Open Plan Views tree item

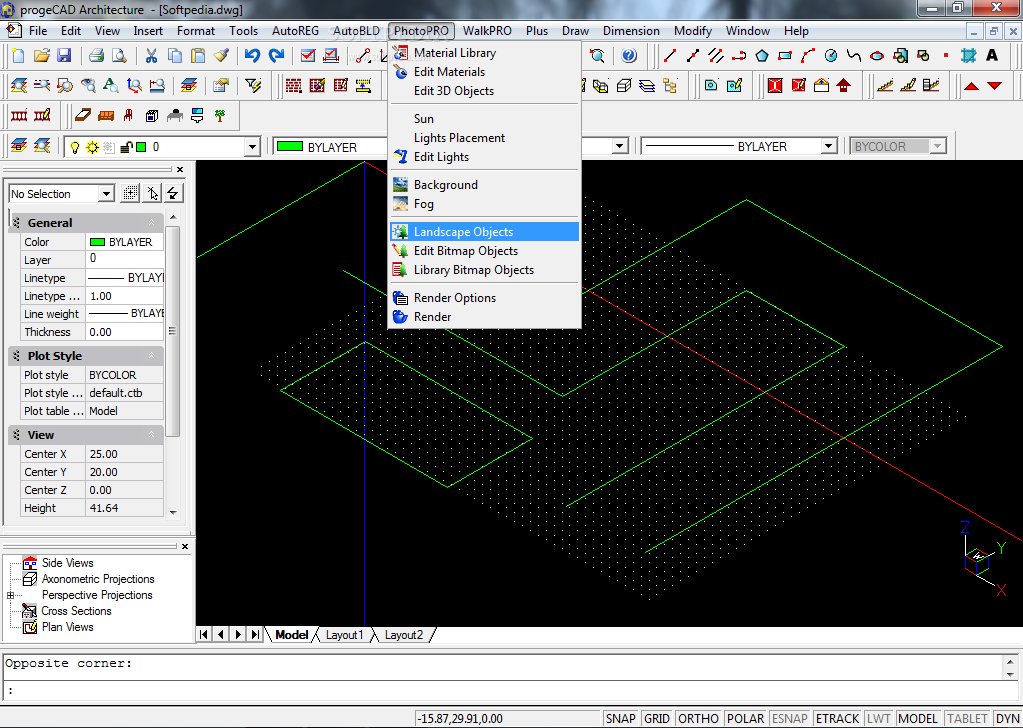coord(67,627)
